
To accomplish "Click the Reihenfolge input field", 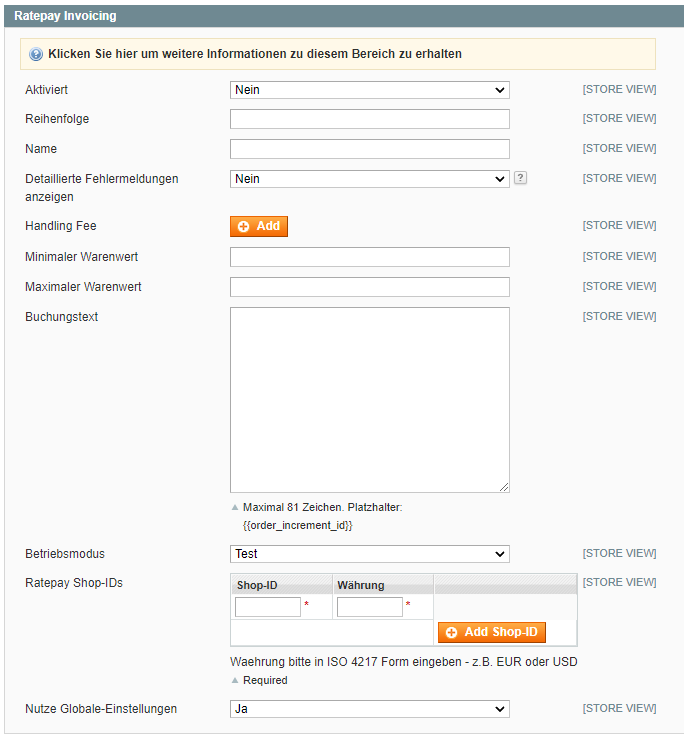I will click(370, 119).
